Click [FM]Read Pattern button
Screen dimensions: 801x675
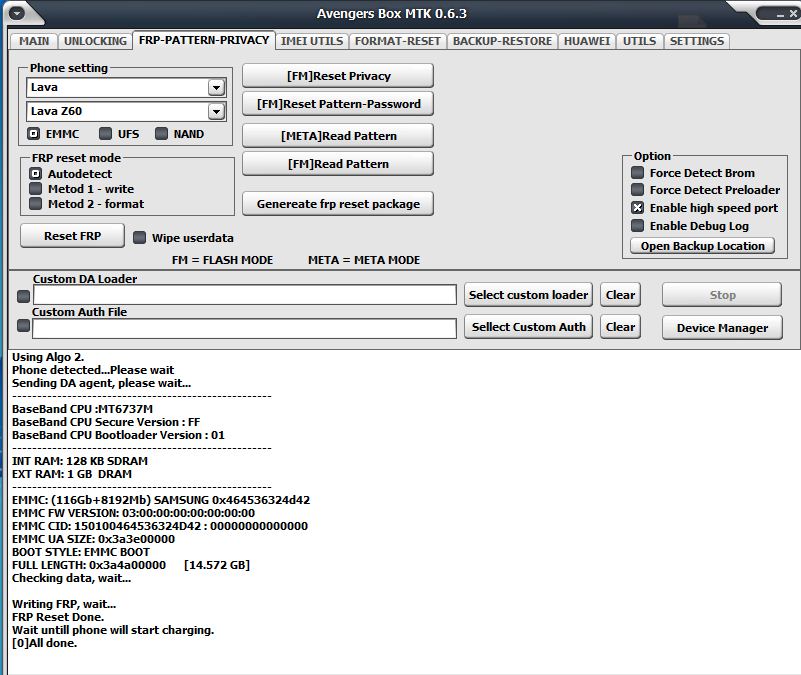338,164
